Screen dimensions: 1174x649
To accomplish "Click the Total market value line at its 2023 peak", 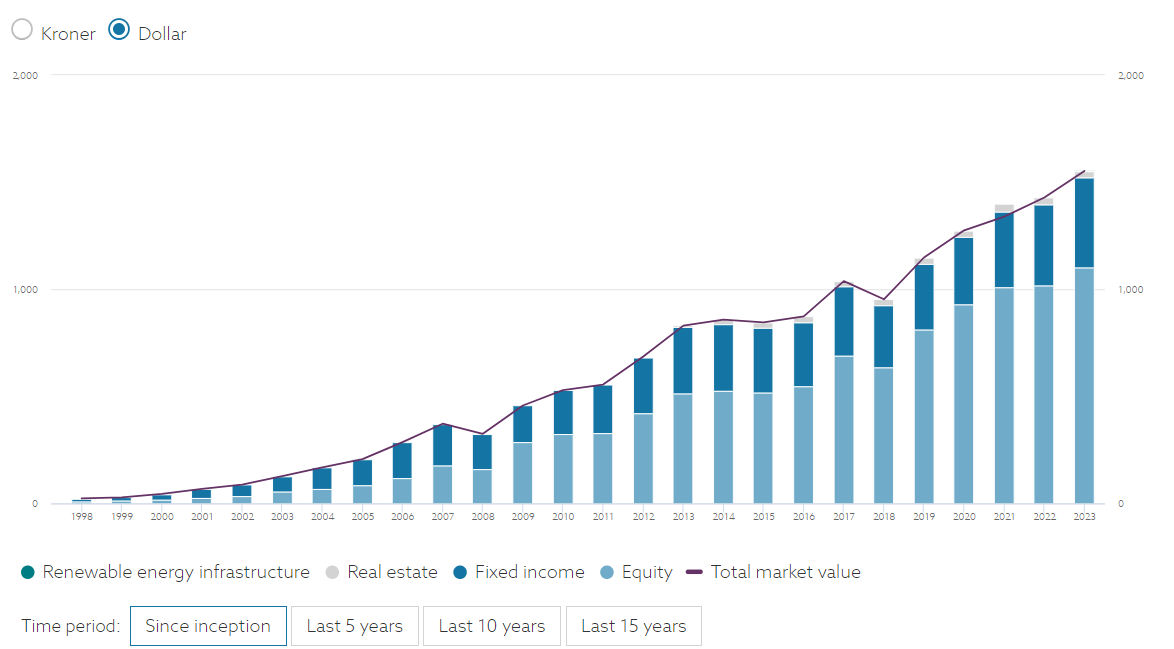I will pyautogui.click(x=1084, y=172).
